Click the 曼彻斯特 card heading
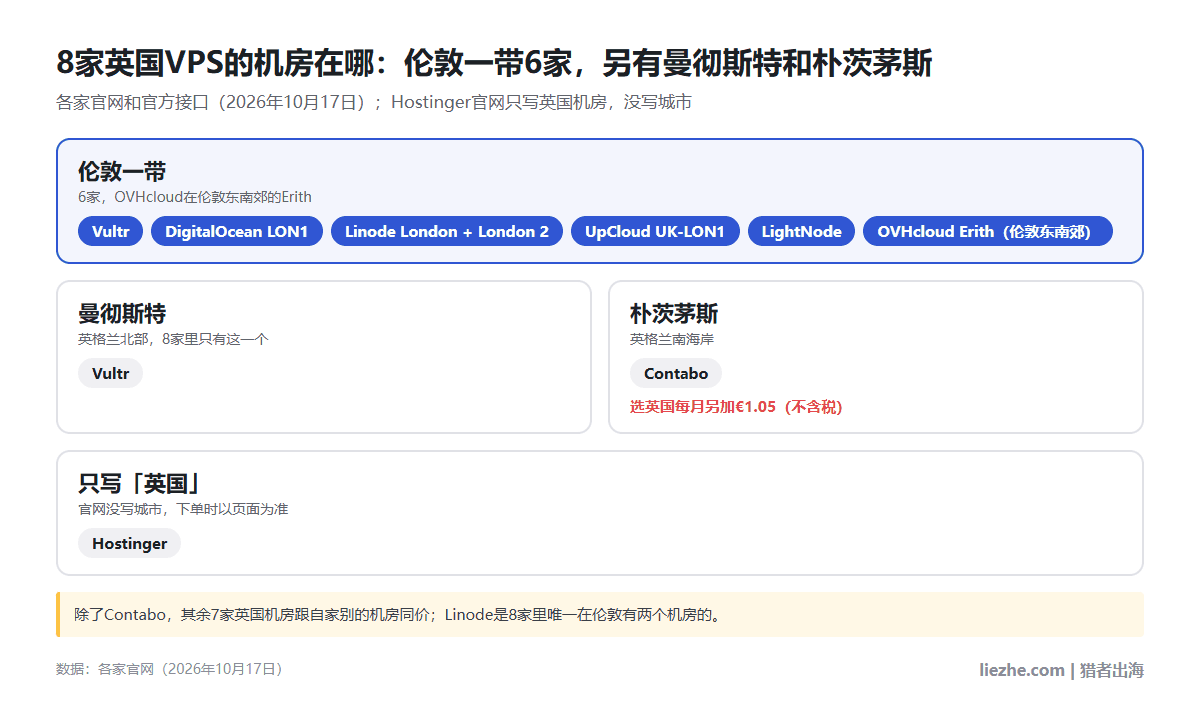1200x724 pixels. point(122,313)
